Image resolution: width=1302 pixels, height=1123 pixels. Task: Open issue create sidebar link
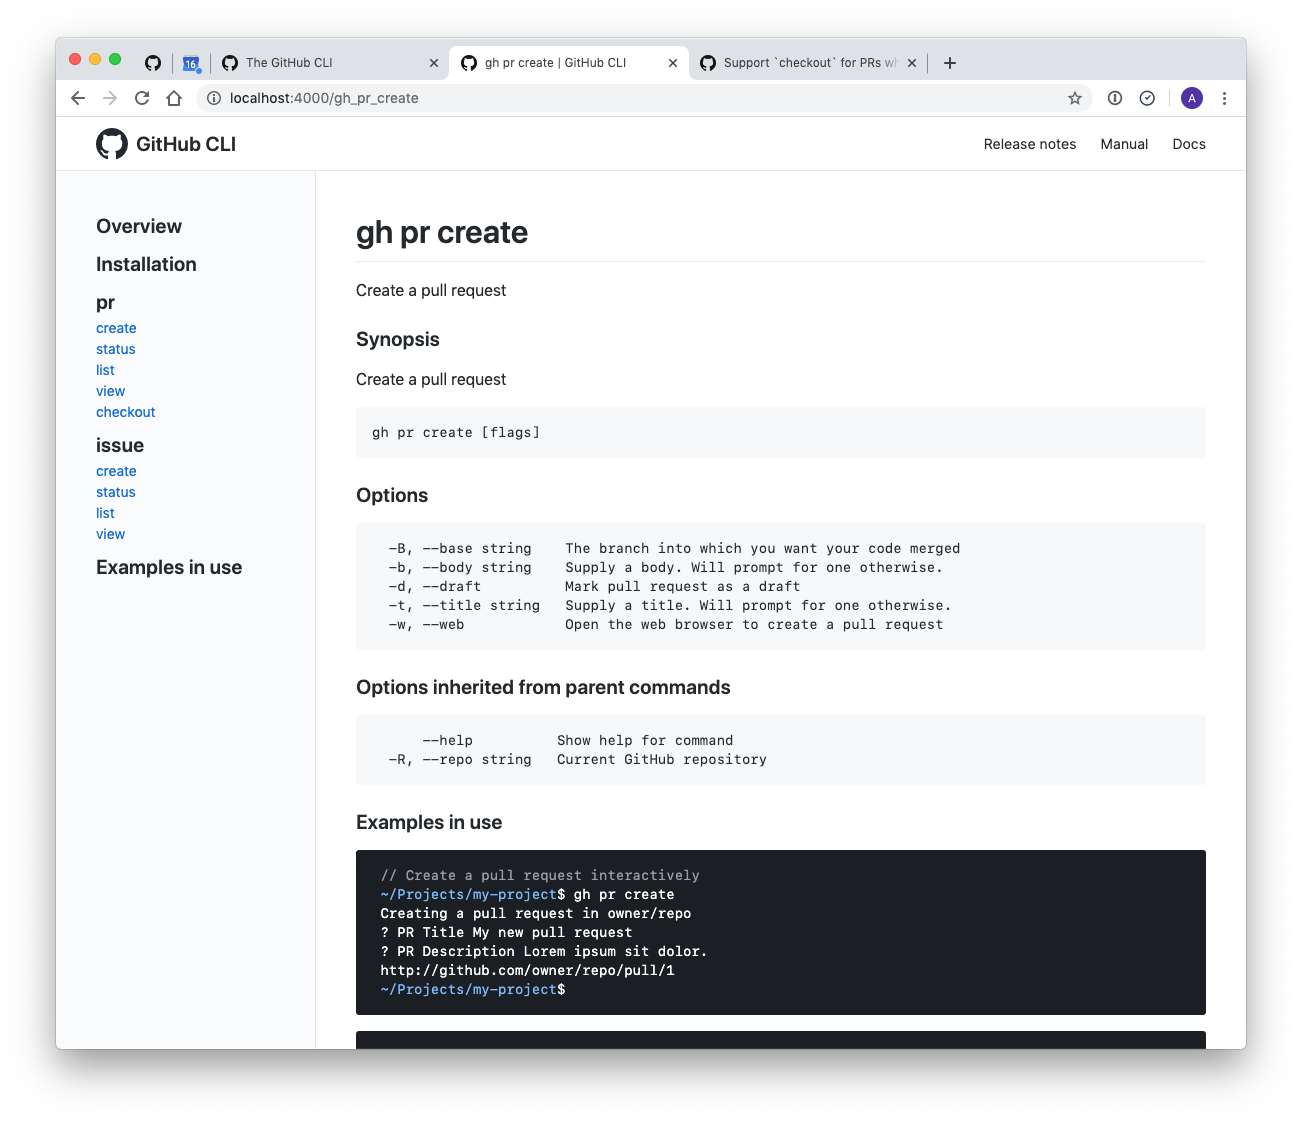coord(116,471)
